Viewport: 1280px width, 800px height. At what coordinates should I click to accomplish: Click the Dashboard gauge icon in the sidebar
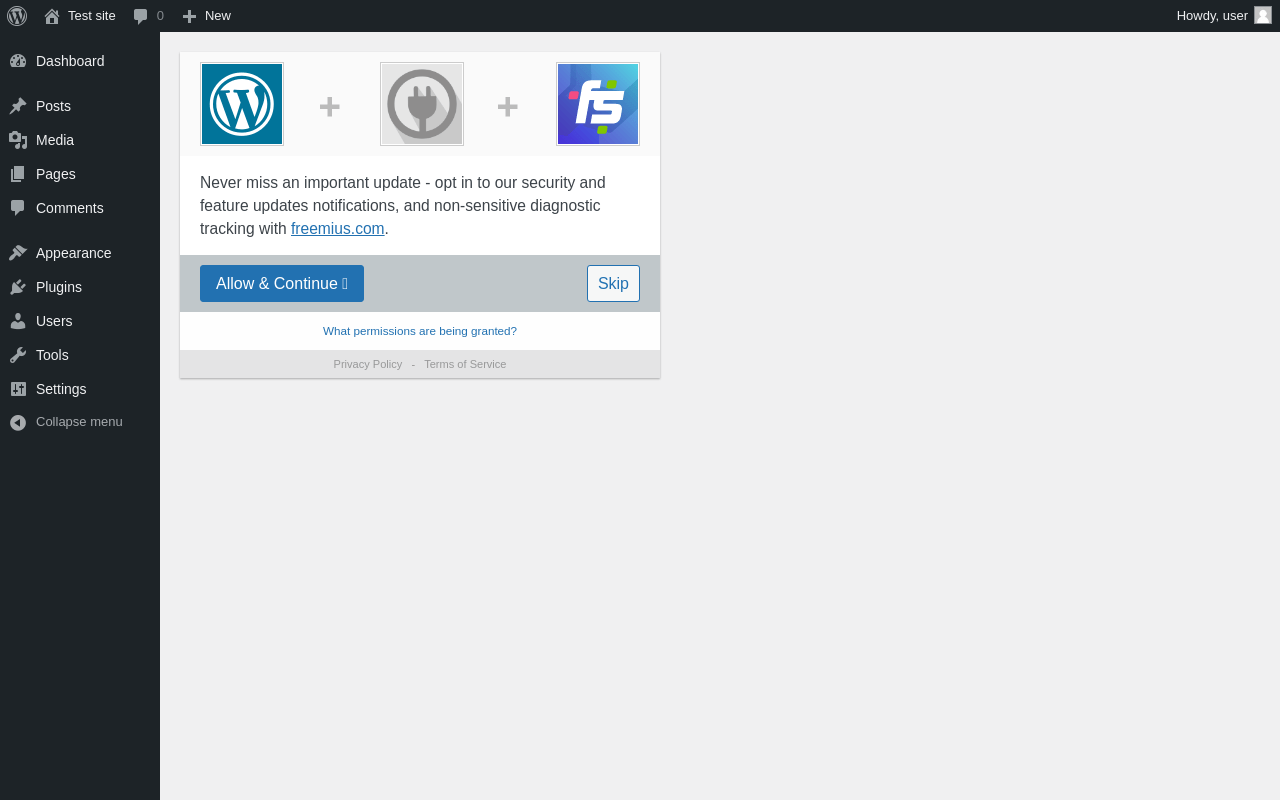point(18,61)
